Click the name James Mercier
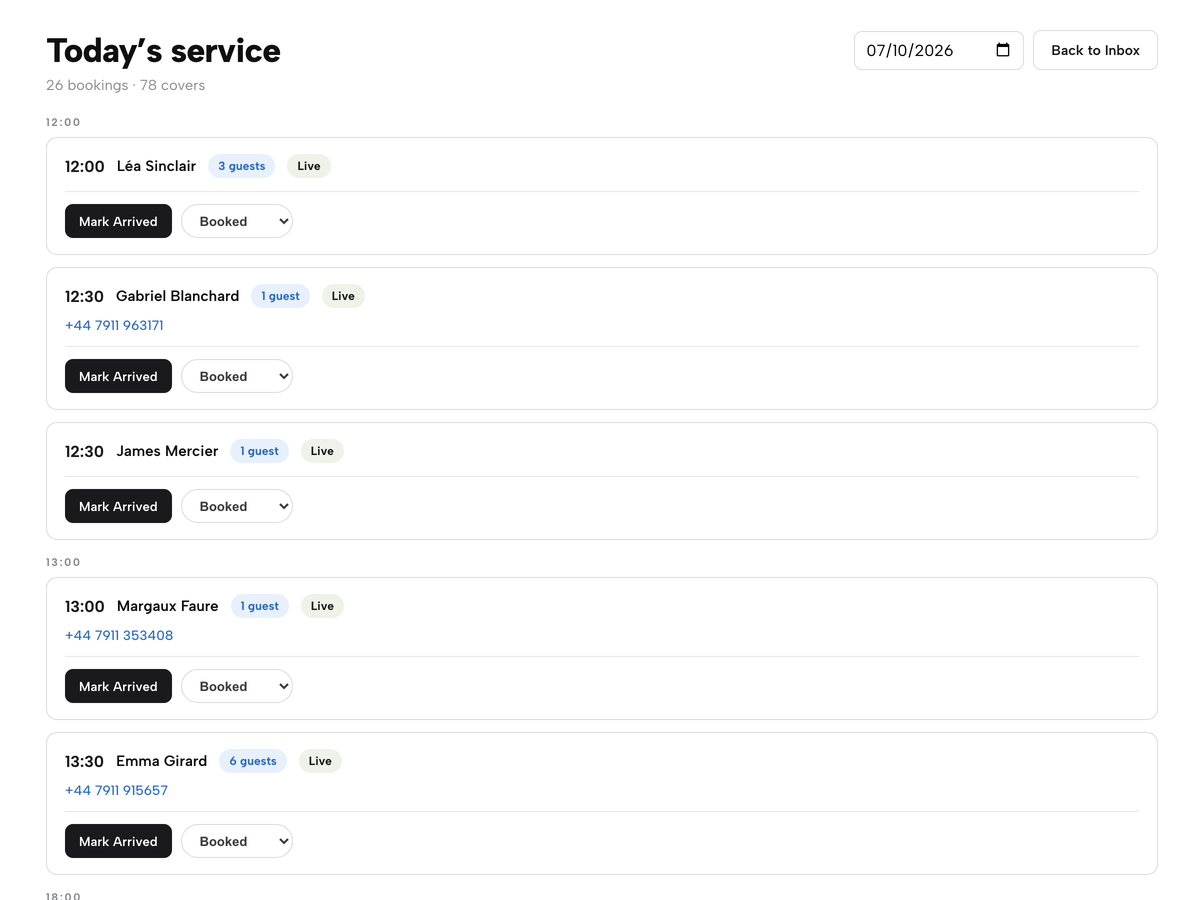Viewport: 1204px width, 900px height. click(167, 451)
